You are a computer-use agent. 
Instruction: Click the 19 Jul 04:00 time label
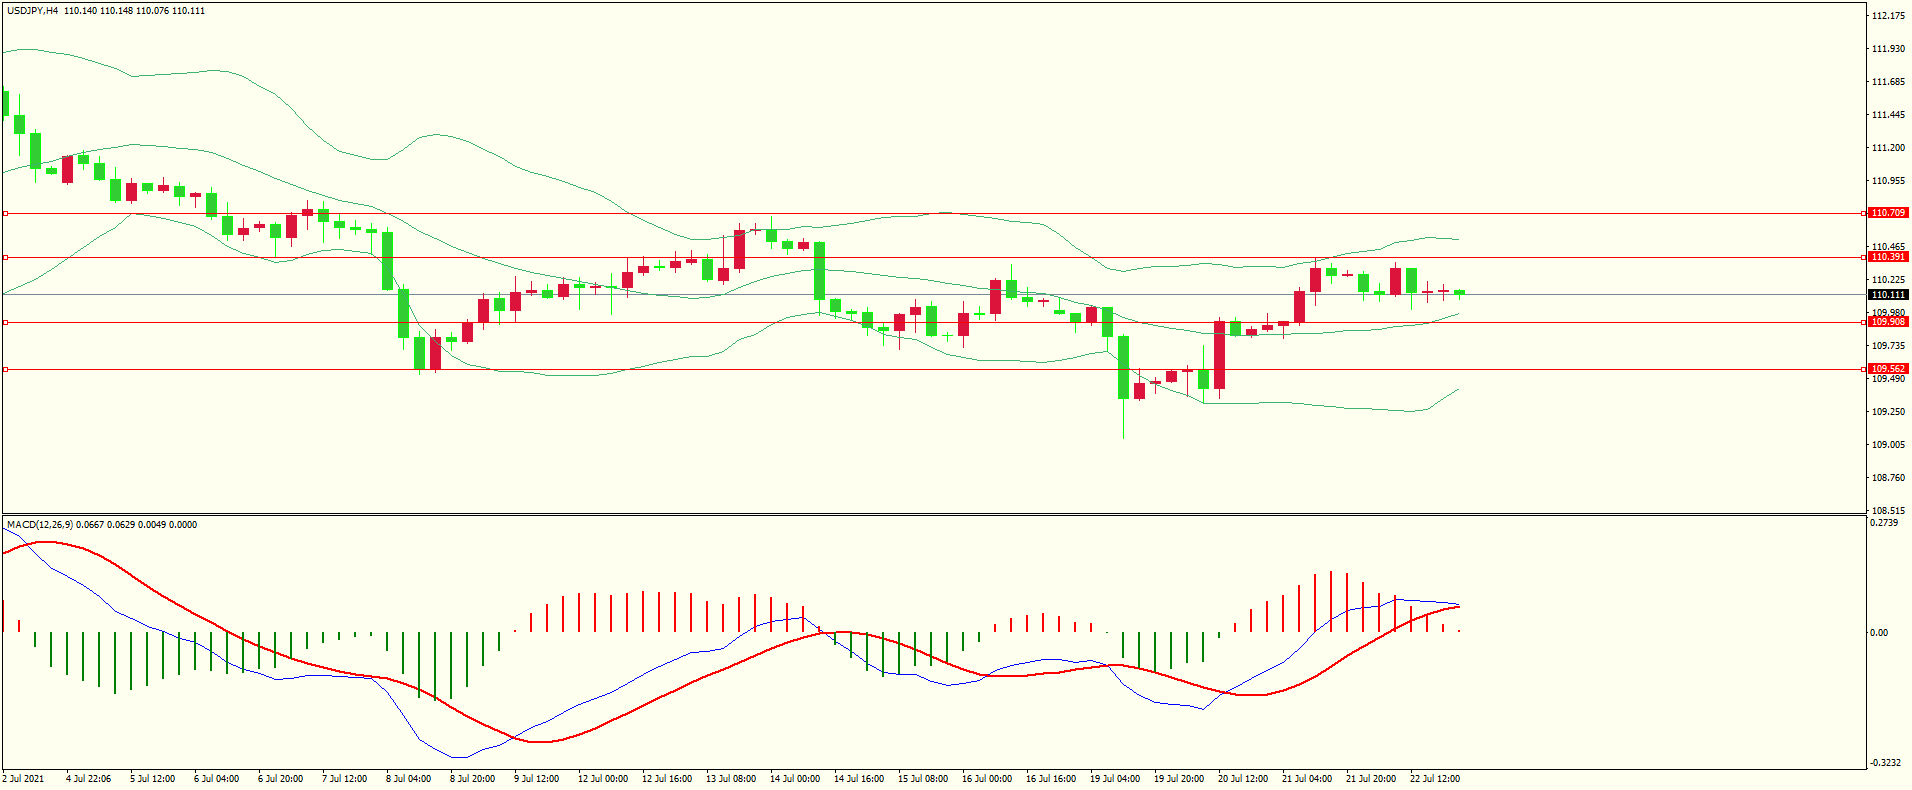[1115, 779]
